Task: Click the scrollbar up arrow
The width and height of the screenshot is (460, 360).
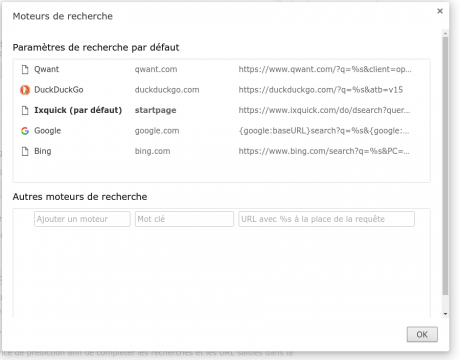Action: [x=445, y=33]
